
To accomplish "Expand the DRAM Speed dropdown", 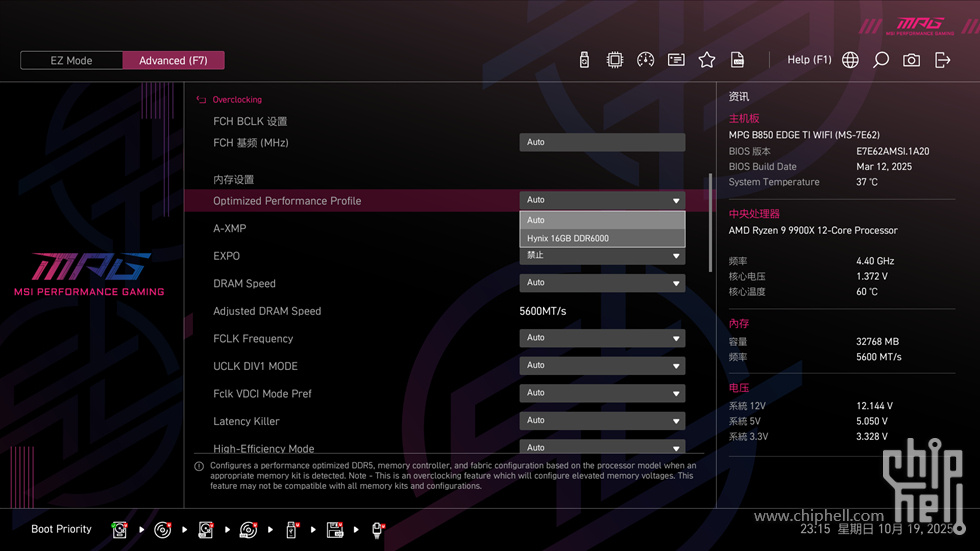I will click(602, 283).
